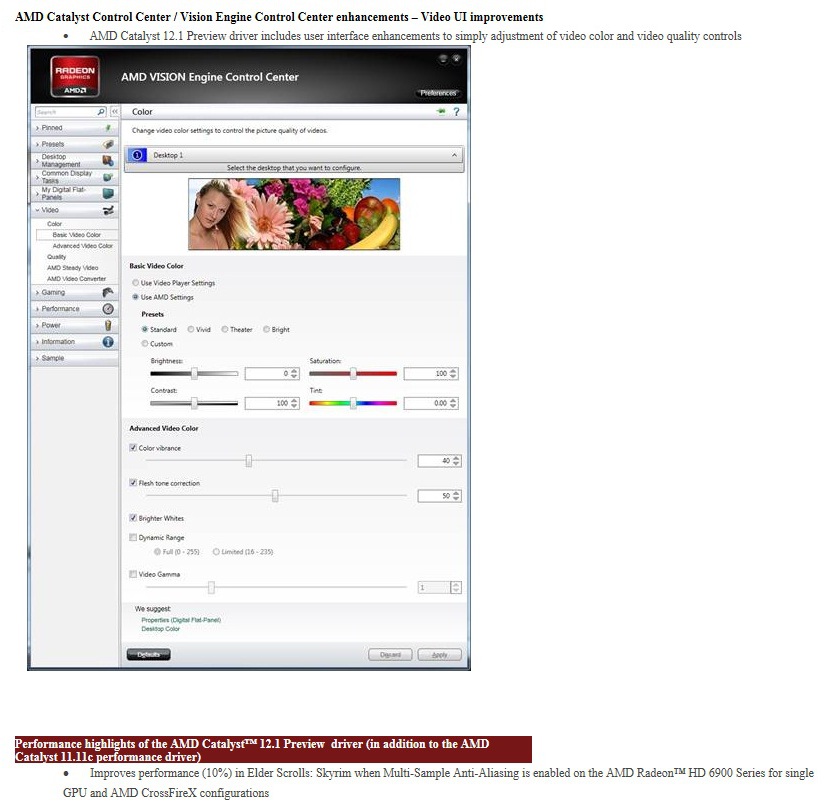This screenshot has width=824, height=810.
Task: Open the Quality video page
Action: (x=57, y=257)
